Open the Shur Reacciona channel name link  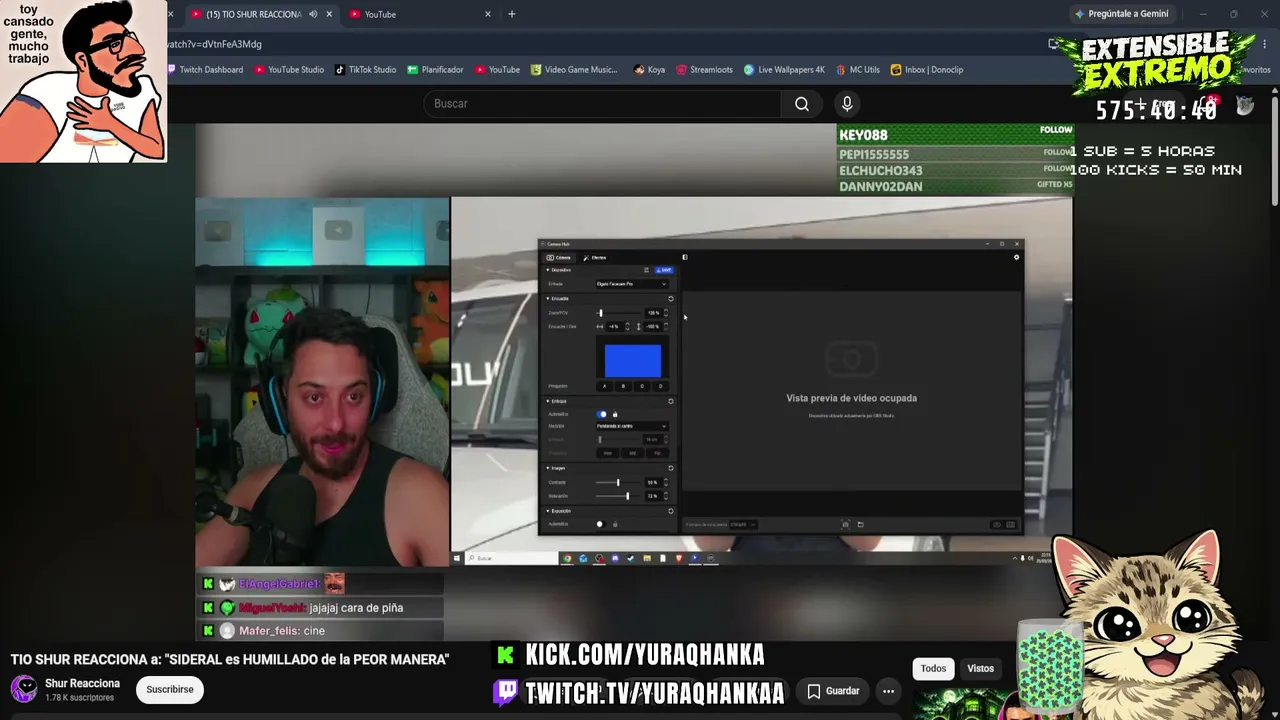click(82, 683)
